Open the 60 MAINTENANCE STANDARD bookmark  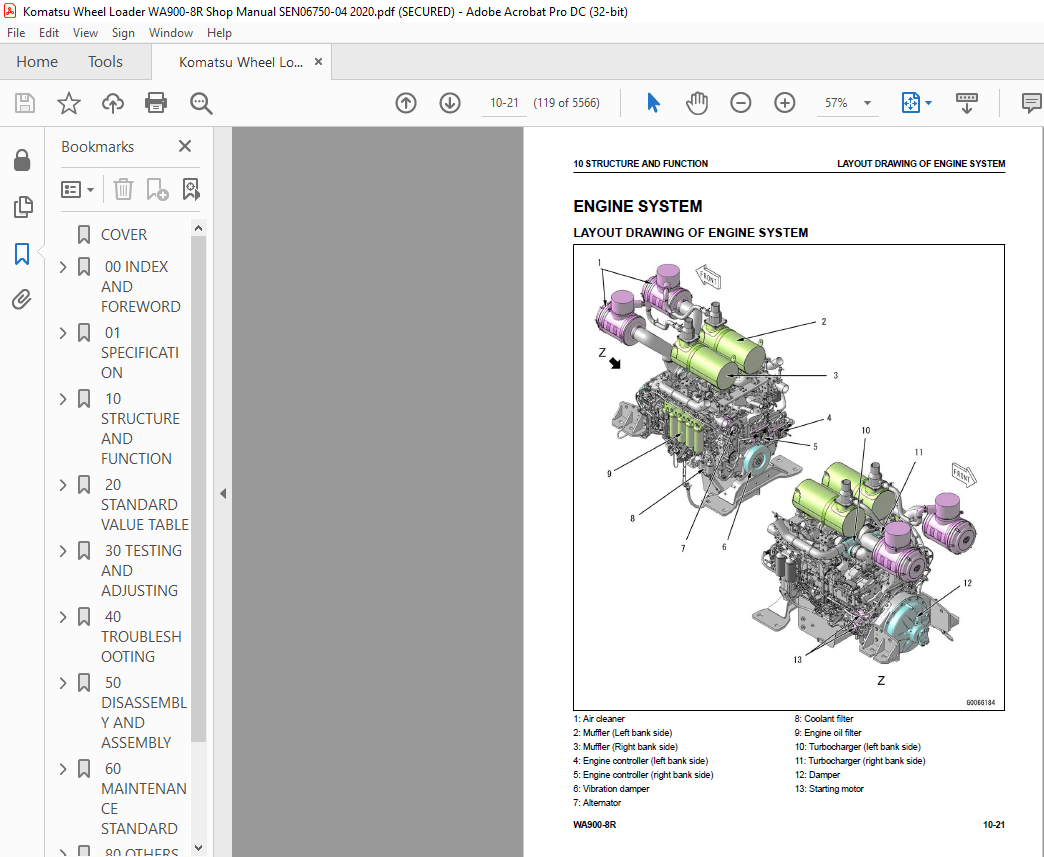coord(144,798)
